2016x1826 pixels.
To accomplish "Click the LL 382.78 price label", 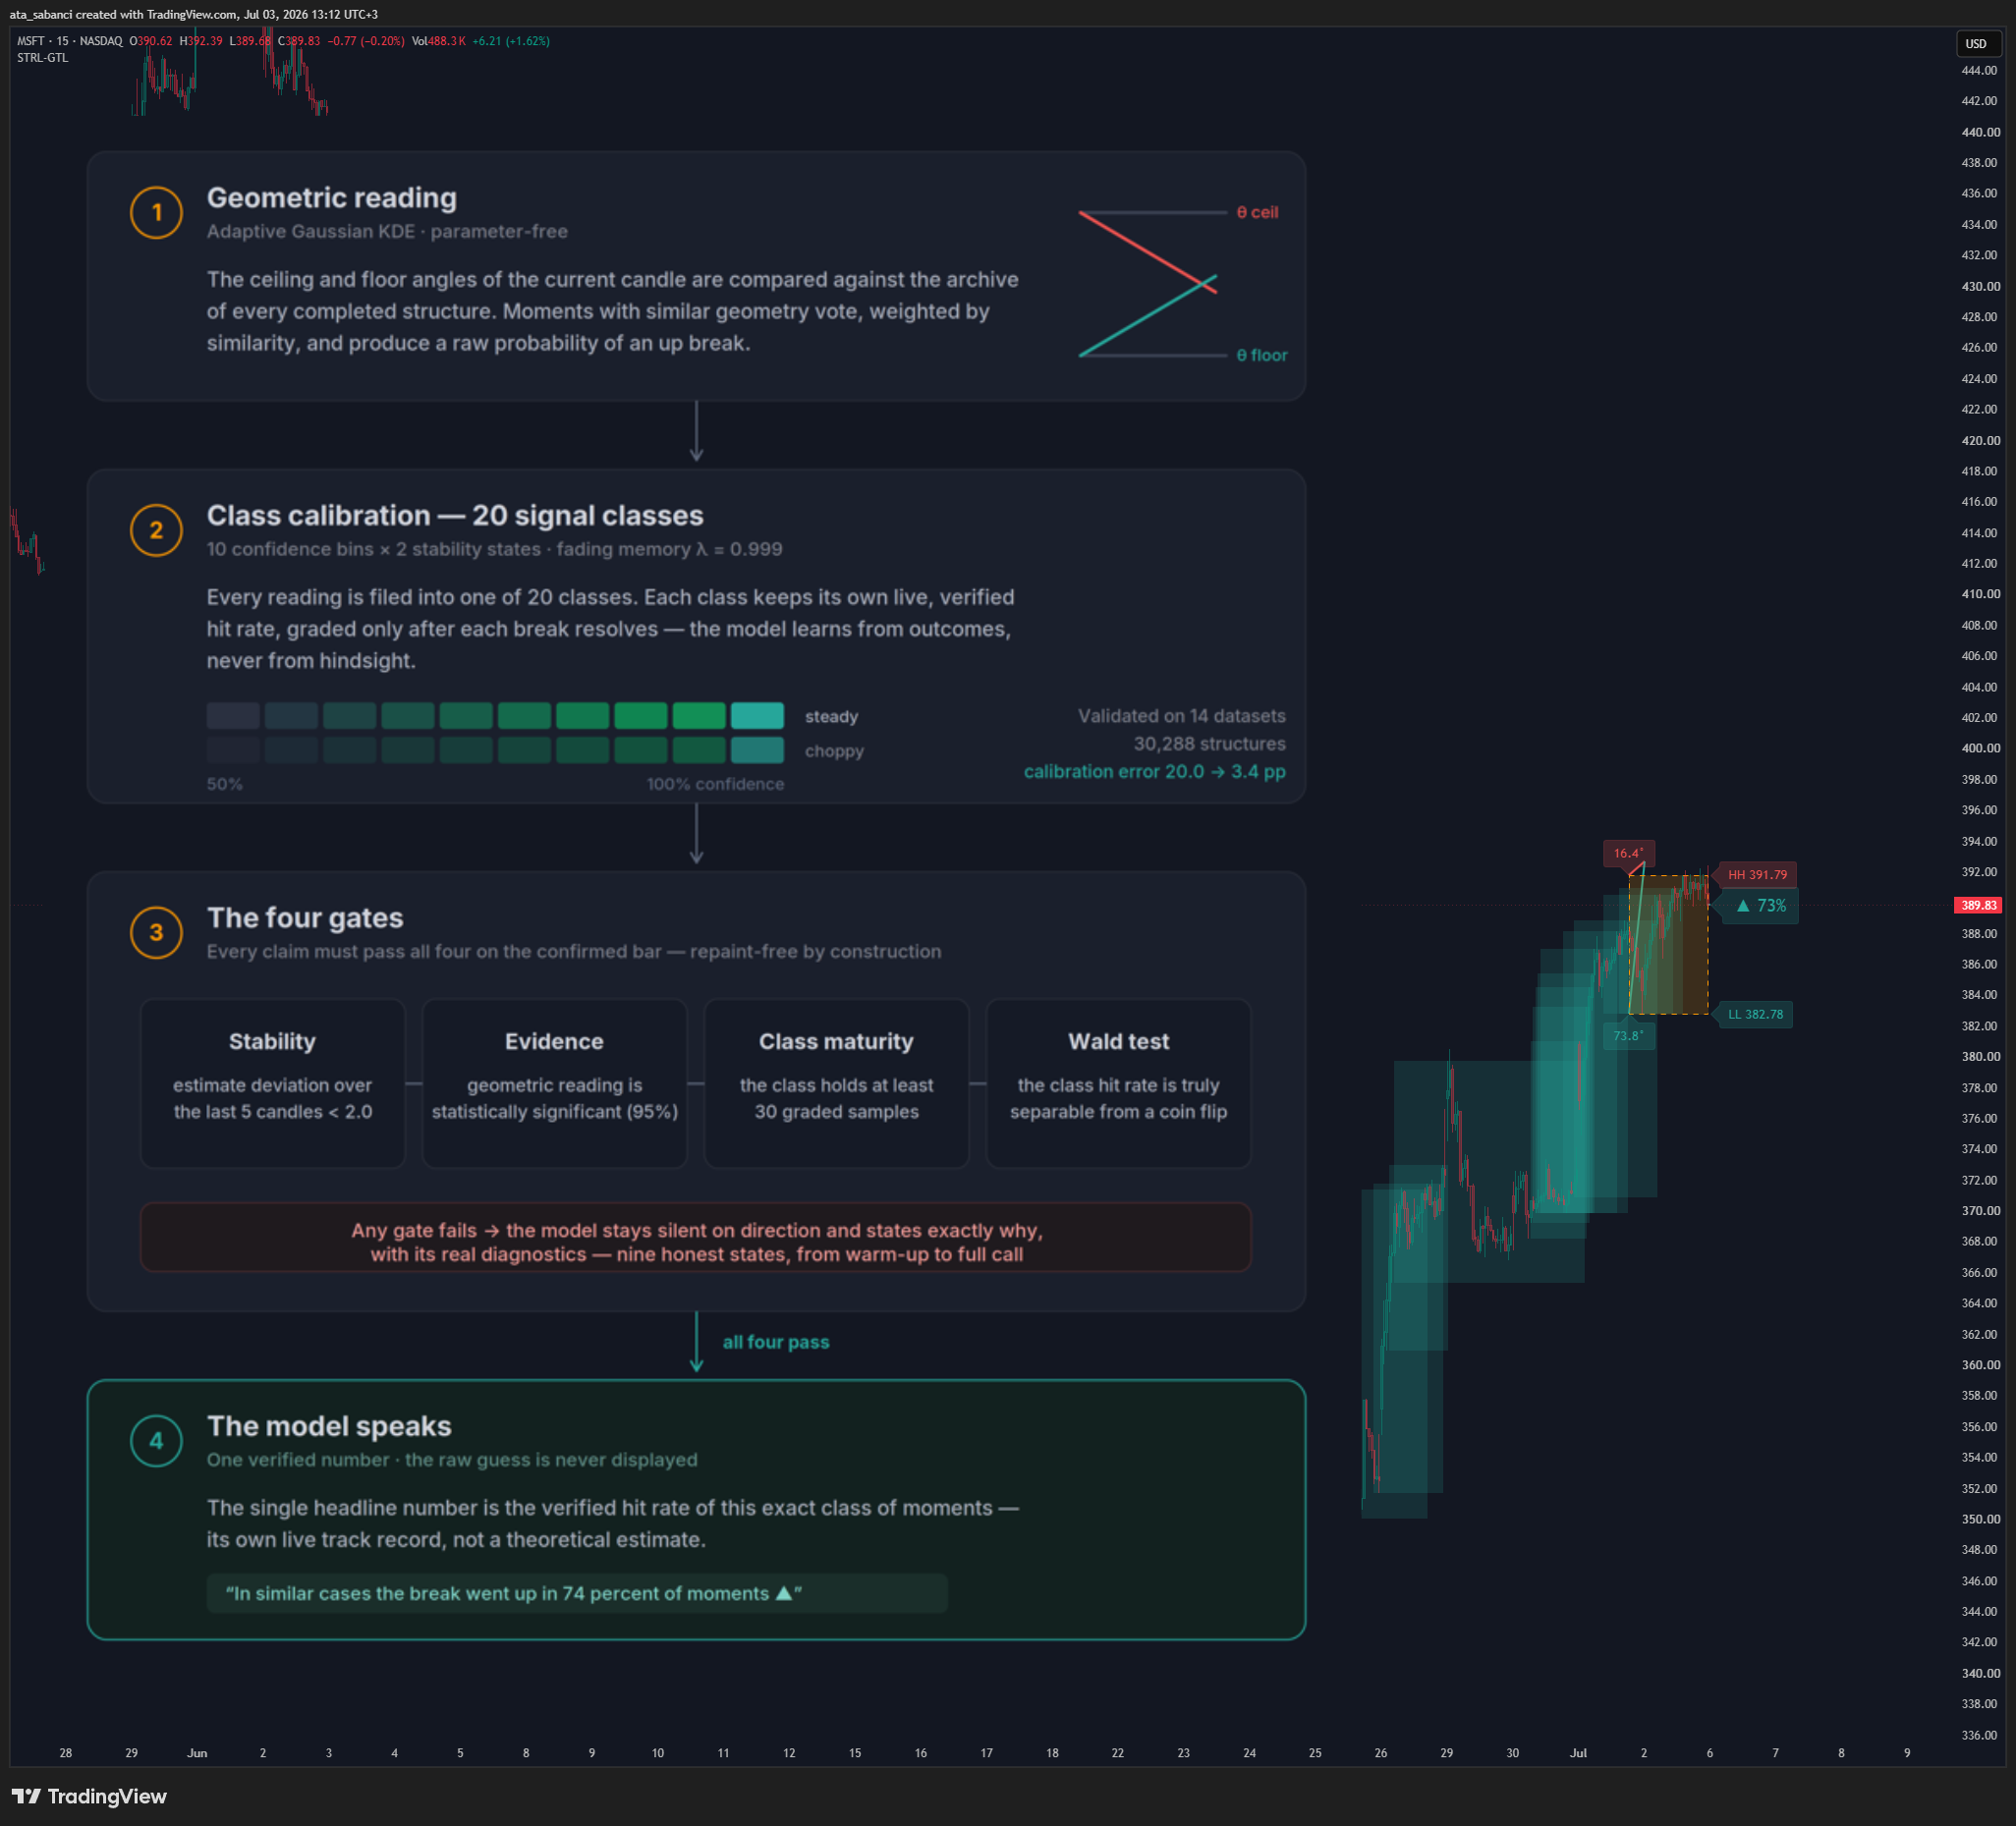I will (x=1754, y=1014).
